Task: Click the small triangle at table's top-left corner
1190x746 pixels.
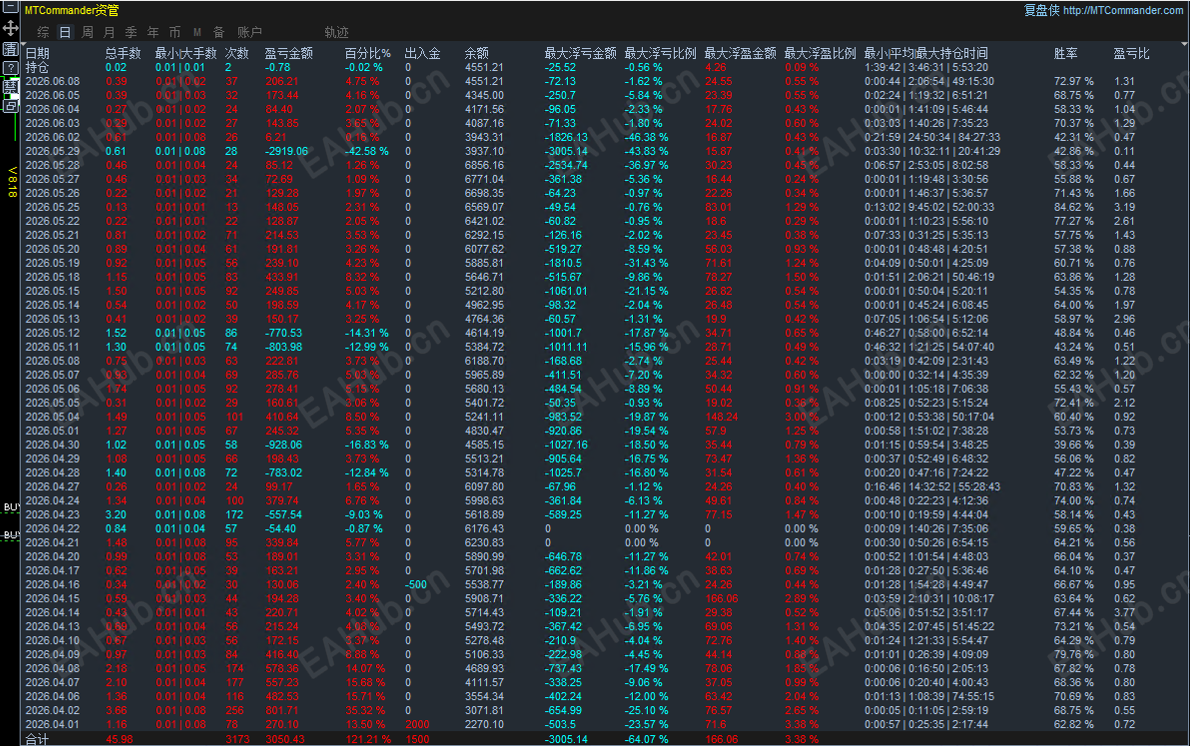Action: click(23, 43)
